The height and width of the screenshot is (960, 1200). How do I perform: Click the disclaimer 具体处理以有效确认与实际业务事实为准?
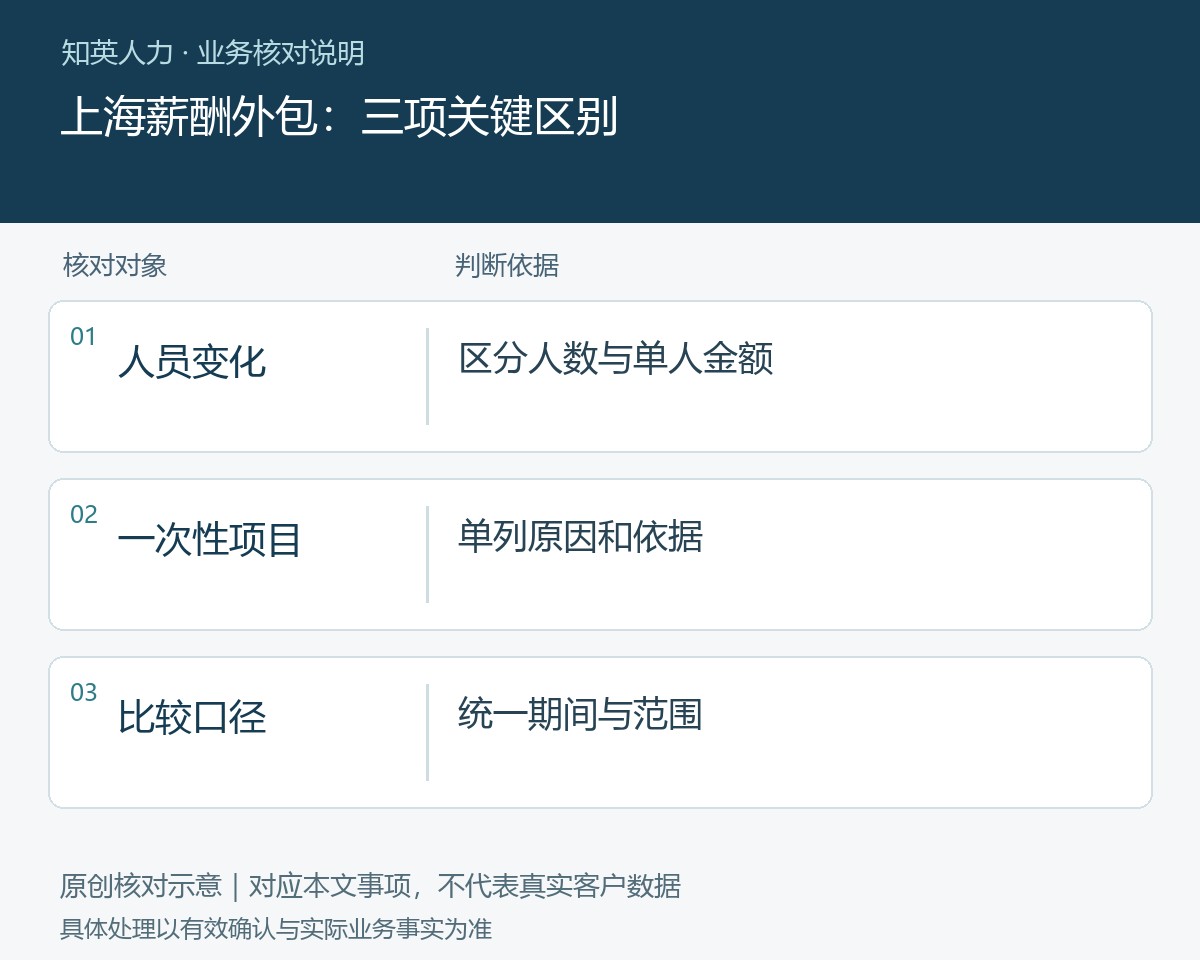(x=276, y=929)
